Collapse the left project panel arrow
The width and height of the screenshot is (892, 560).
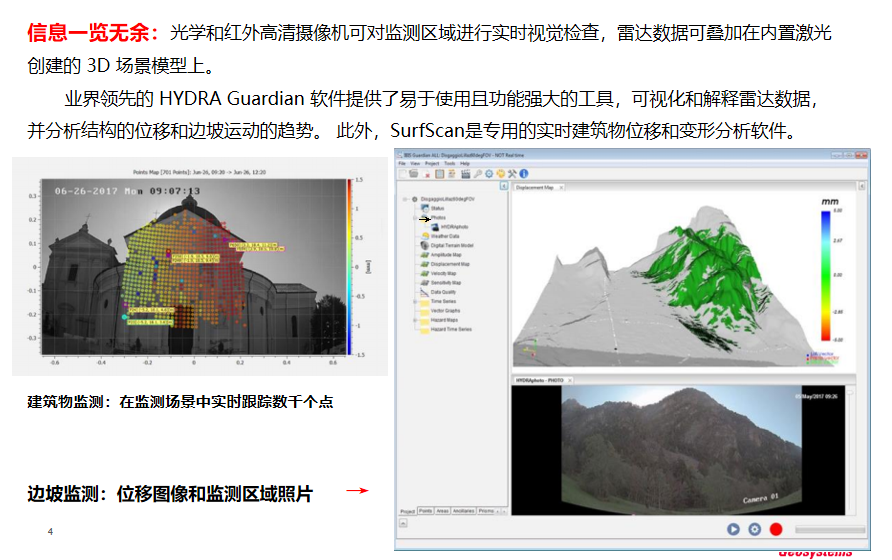(x=502, y=187)
